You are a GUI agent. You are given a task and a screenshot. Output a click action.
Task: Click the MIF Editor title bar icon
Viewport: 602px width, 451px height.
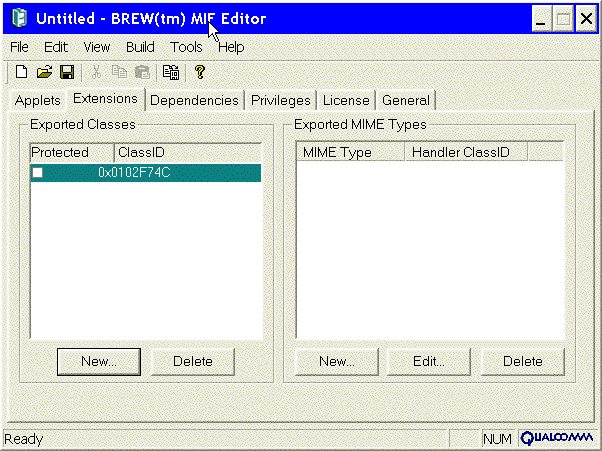[19, 18]
